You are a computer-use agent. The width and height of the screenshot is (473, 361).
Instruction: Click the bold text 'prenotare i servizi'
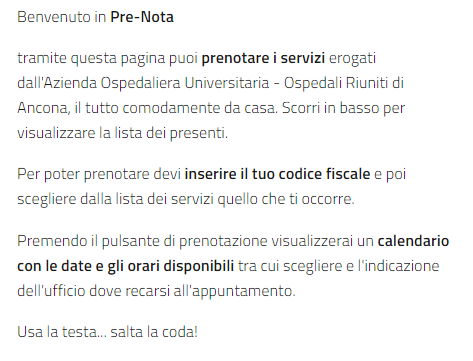[x=263, y=58]
